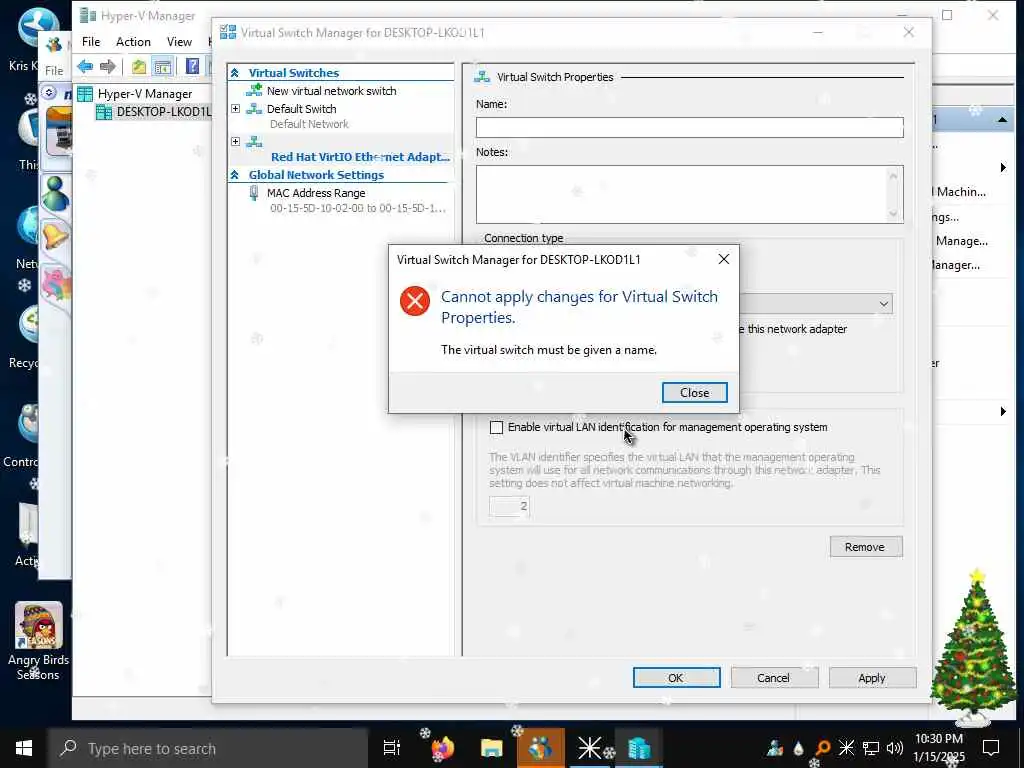Select Default Switch in the list
This screenshot has width=1024, height=768.
301,109
